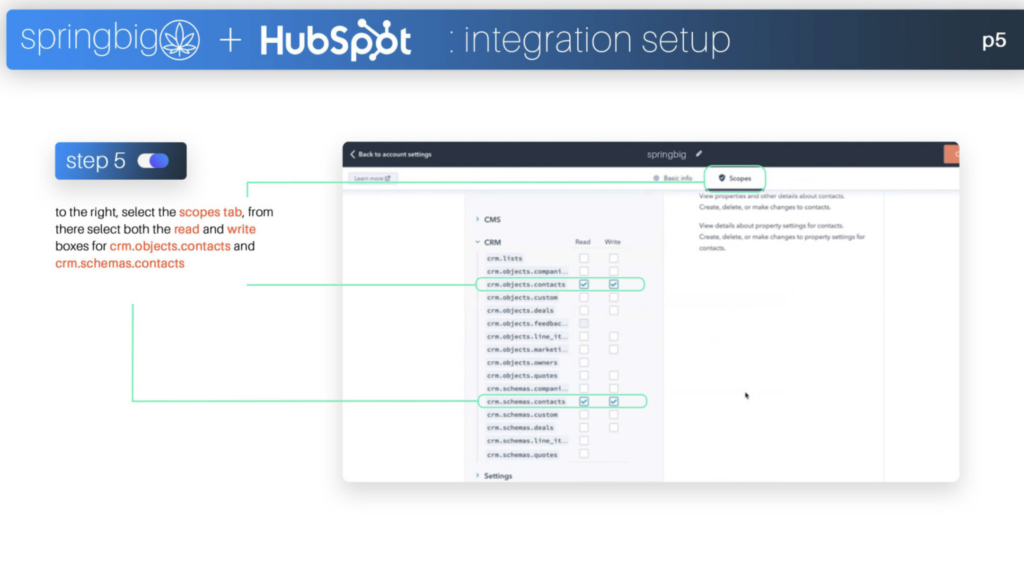Check Write for crm.objects.quotes
Screen dimensions: 1024x576
pyautogui.click(x=614, y=376)
